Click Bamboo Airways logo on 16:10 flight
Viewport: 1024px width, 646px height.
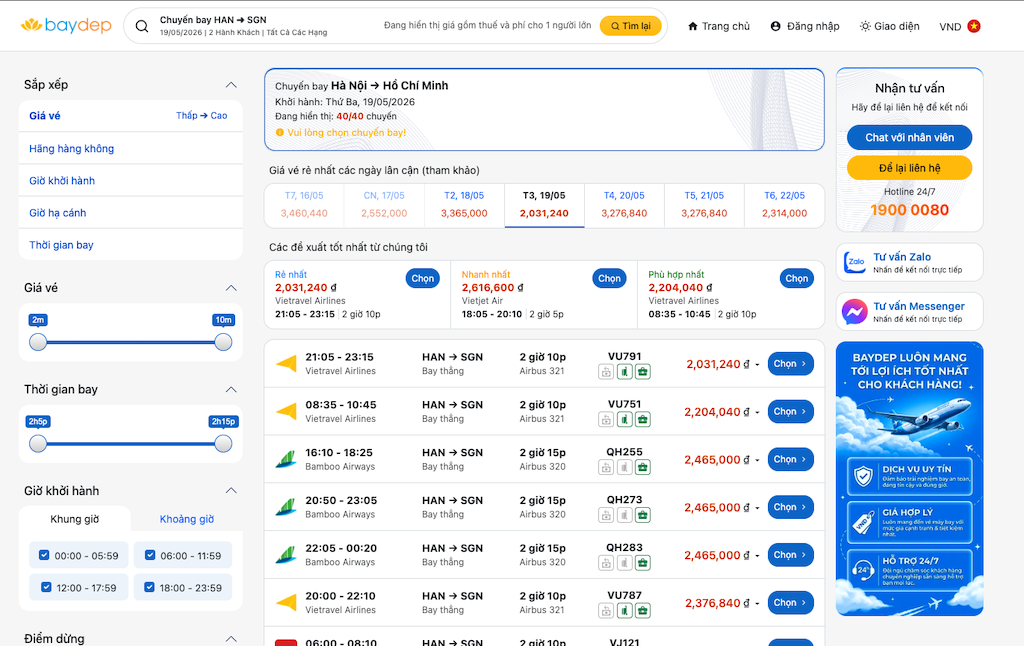[x=286, y=459]
